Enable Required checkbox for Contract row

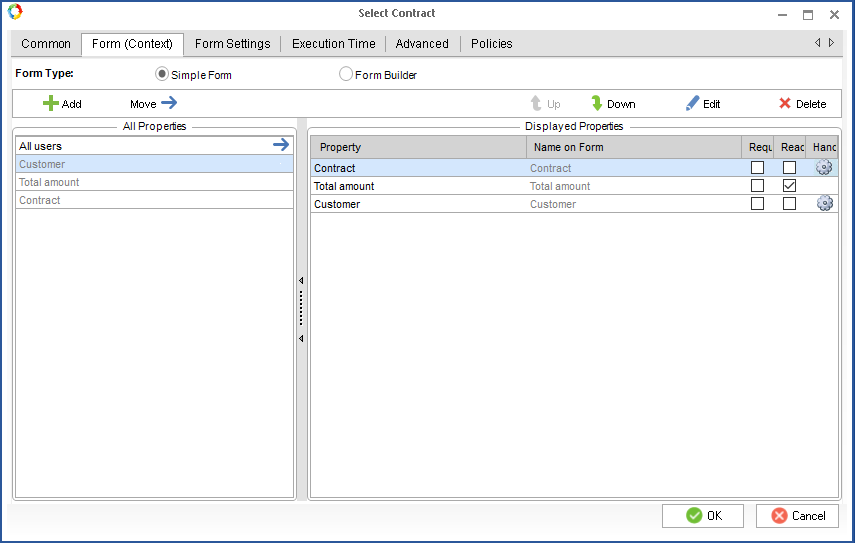point(757,168)
